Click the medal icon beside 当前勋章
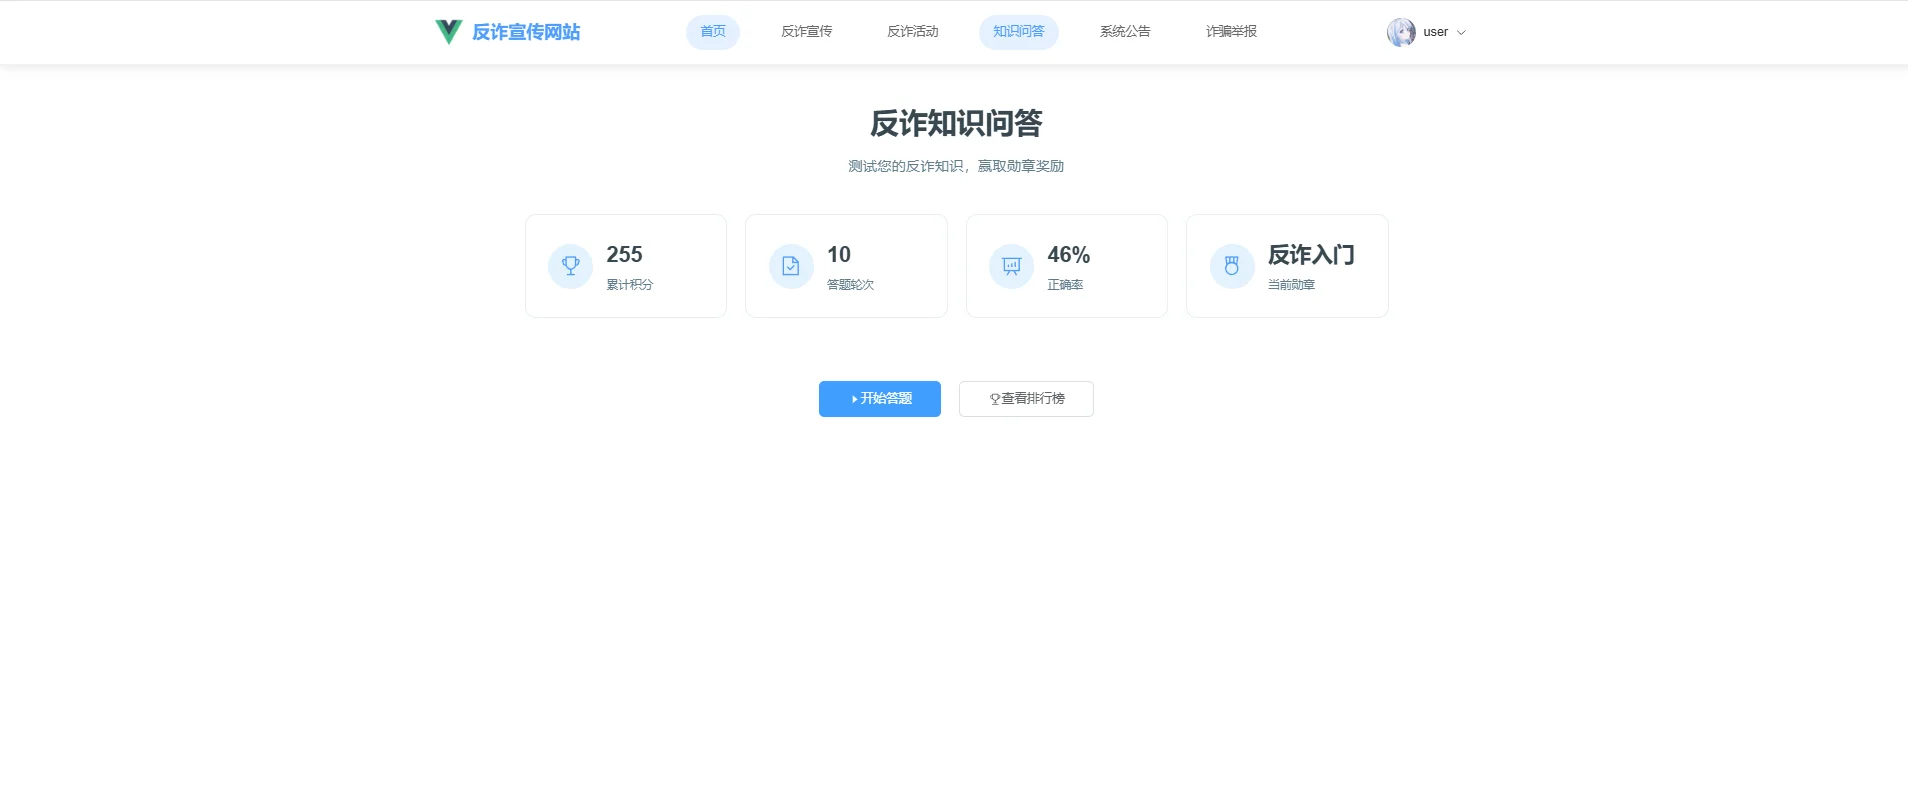 click(x=1232, y=266)
